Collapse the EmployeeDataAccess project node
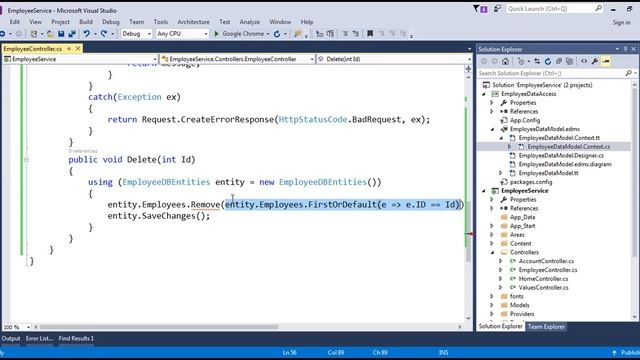The image size is (640, 360). click(x=484, y=94)
